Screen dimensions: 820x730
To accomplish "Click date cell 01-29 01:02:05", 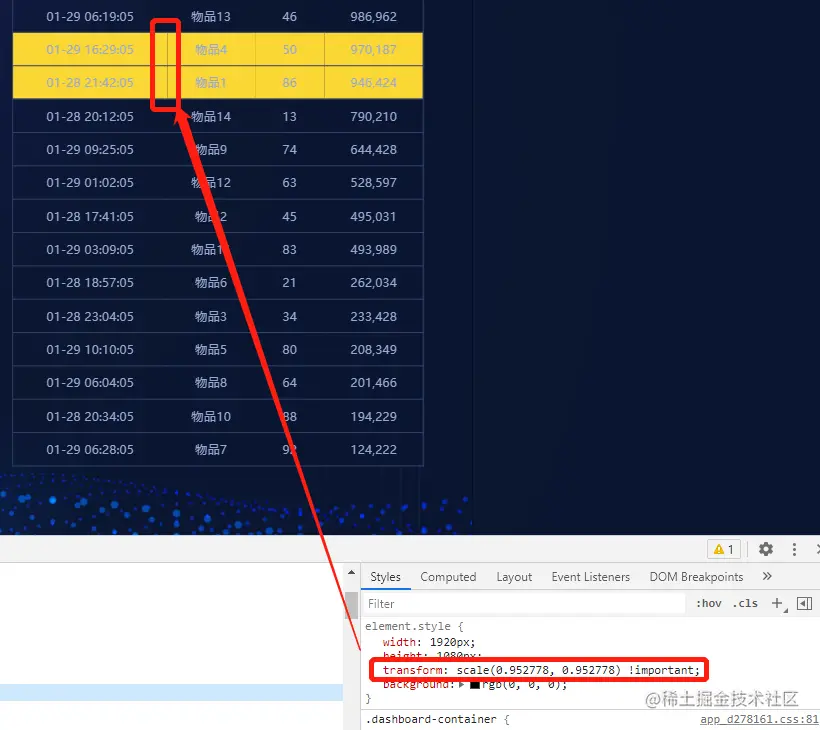I will 90,182.
